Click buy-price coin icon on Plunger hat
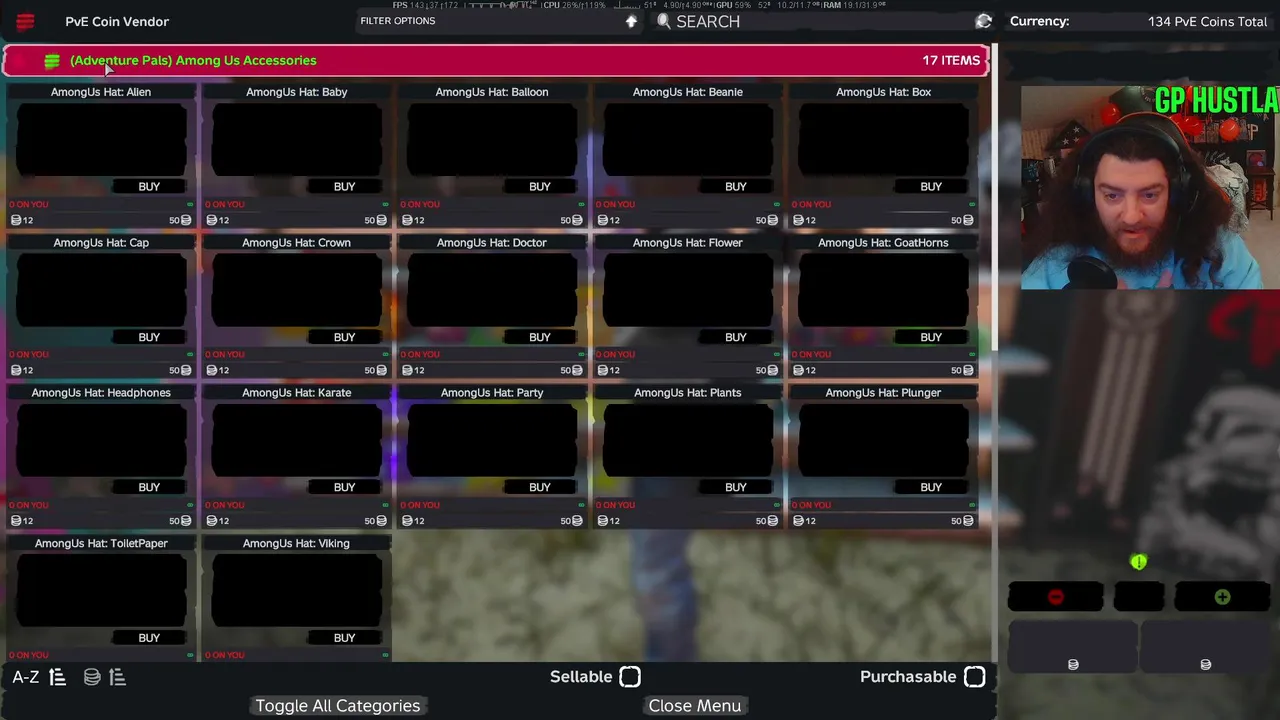This screenshot has width=1280, height=720. pos(968,521)
